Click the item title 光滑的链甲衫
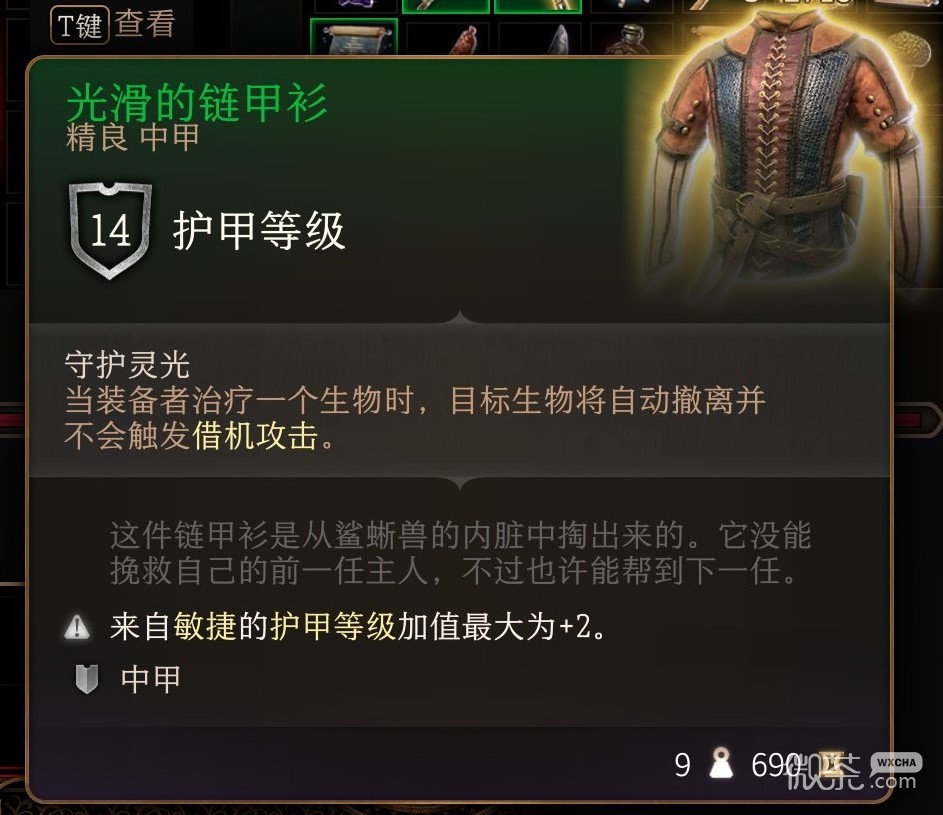This screenshot has height=815, width=943. (x=197, y=103)
